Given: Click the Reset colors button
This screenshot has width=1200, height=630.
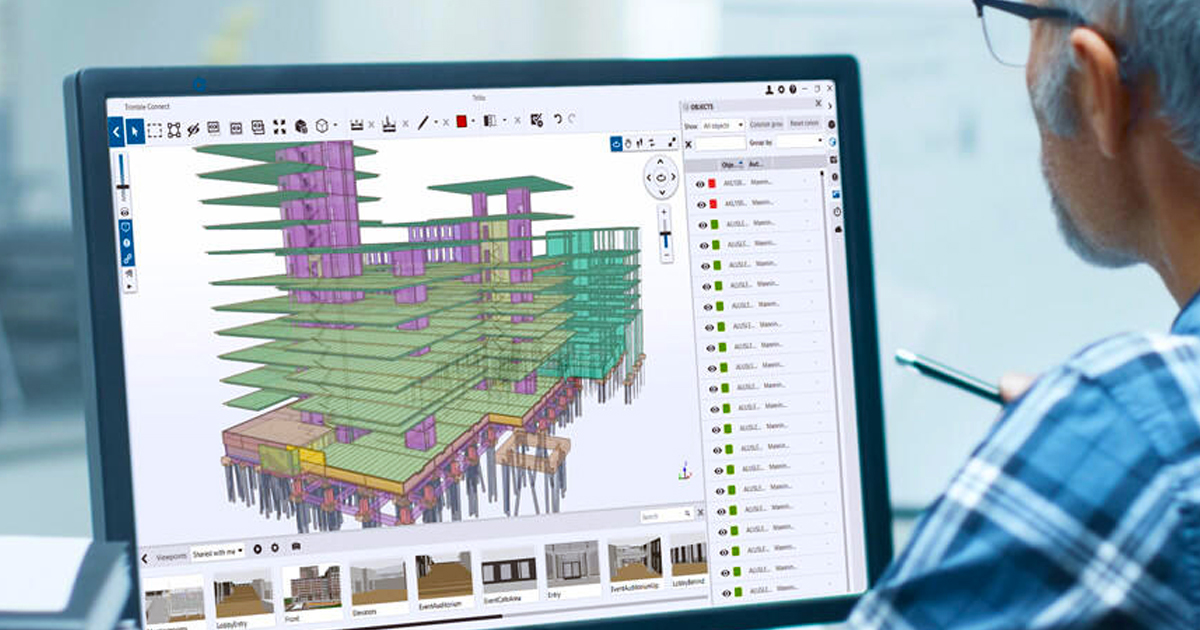Looking at the screenshot, I should (x=804, y=123).
